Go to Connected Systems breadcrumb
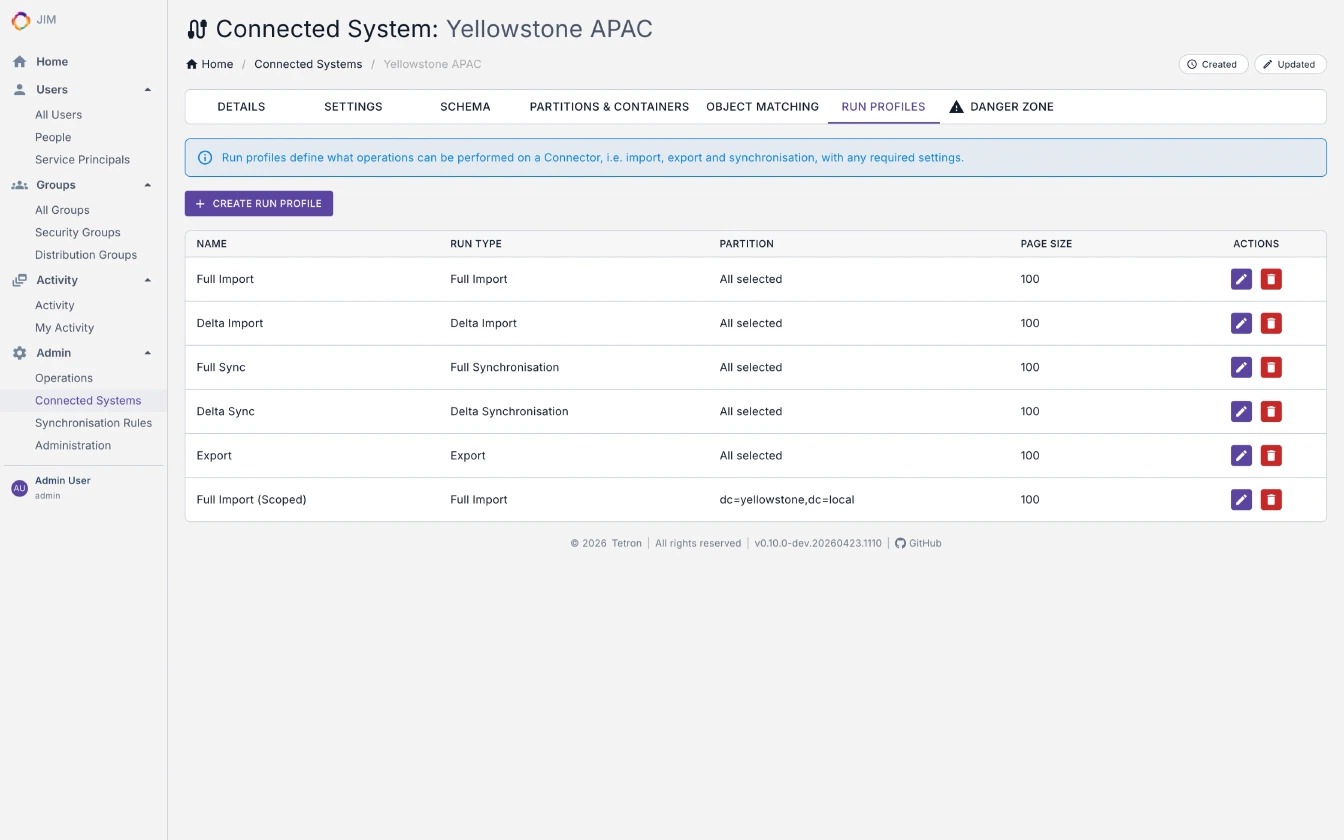Screen dimensions: 1344x840 [x=308, y=64]
